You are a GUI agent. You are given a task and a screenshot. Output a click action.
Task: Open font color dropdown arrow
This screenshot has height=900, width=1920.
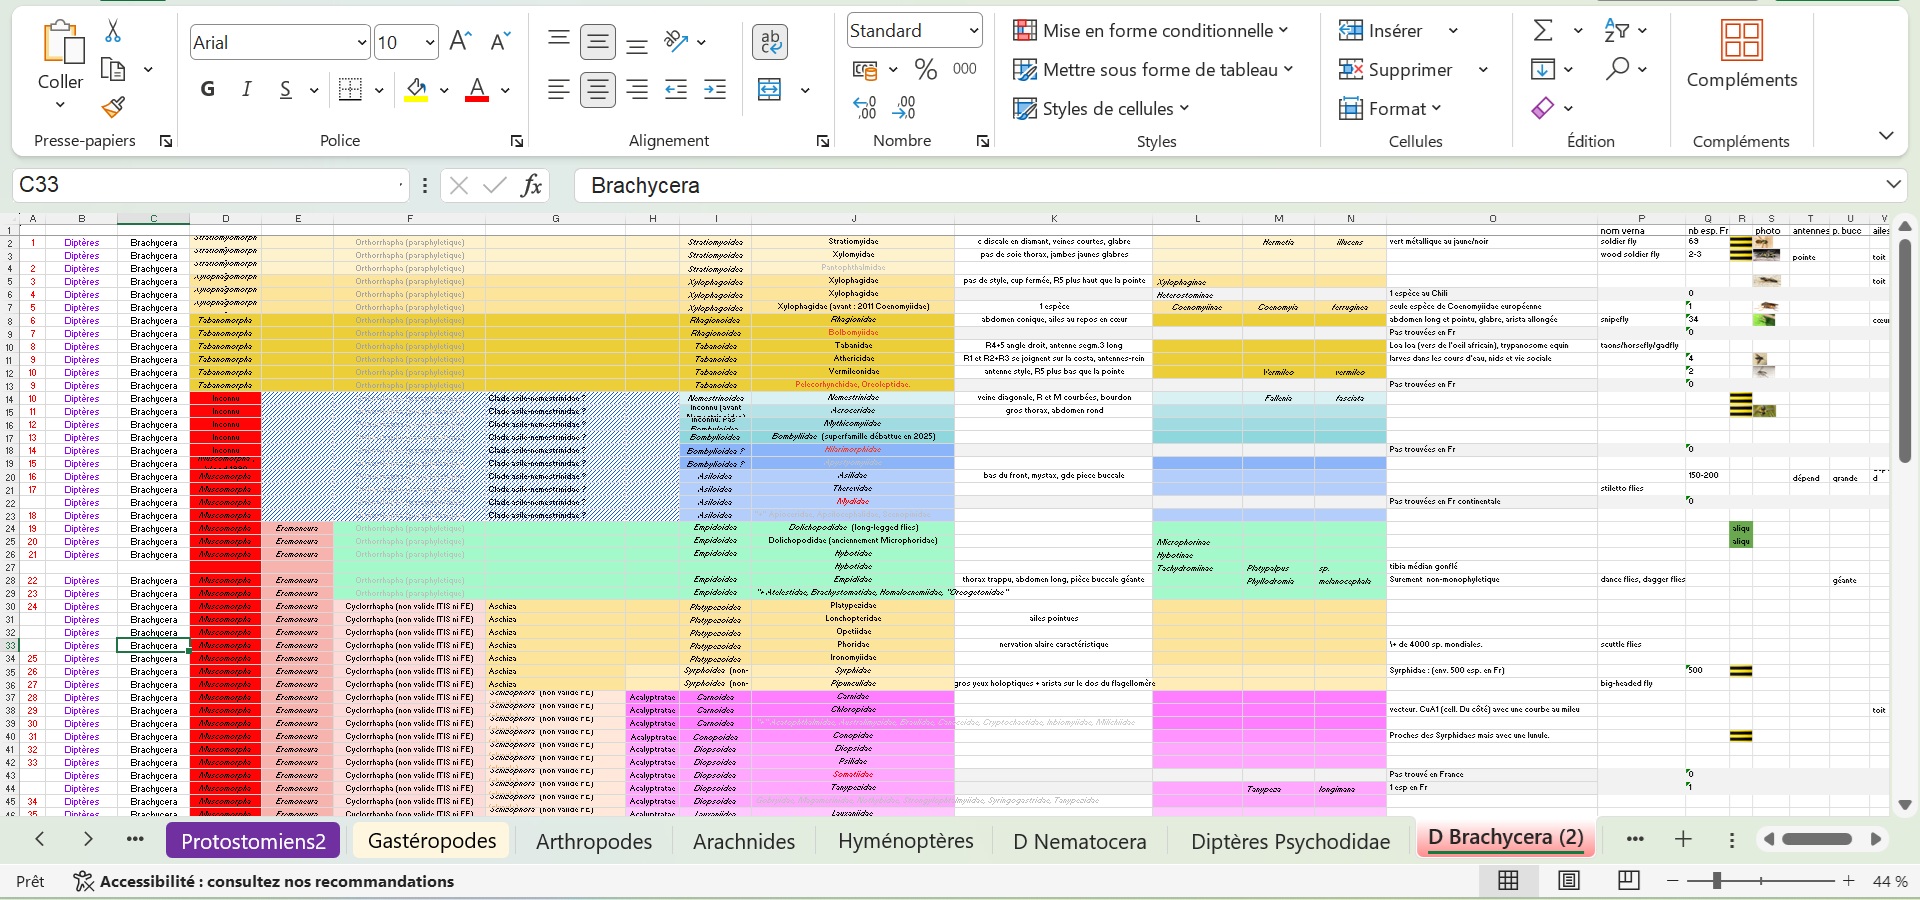pyautogui.click(x=505, y=90)
